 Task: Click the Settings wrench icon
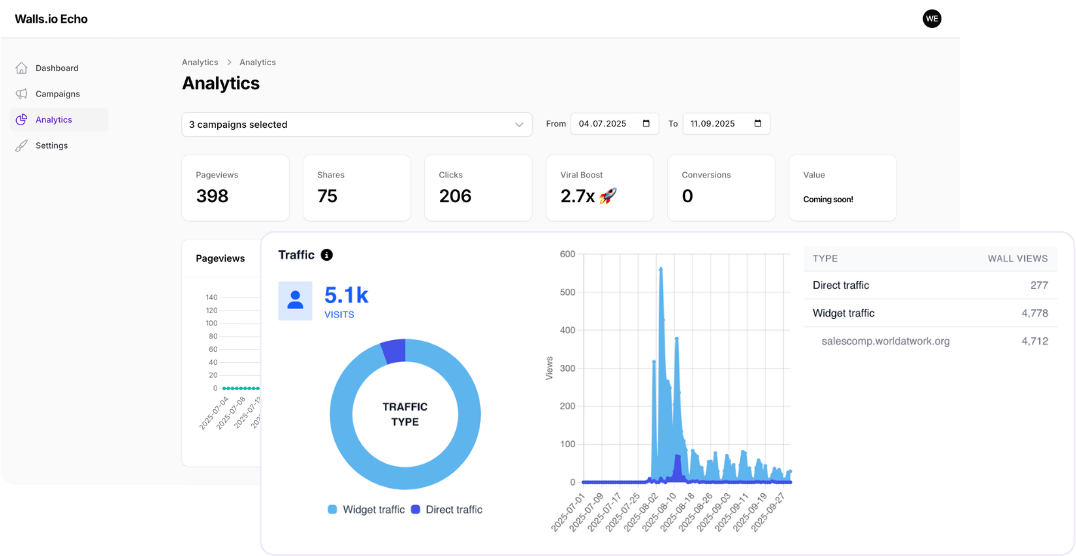(21, 146)
